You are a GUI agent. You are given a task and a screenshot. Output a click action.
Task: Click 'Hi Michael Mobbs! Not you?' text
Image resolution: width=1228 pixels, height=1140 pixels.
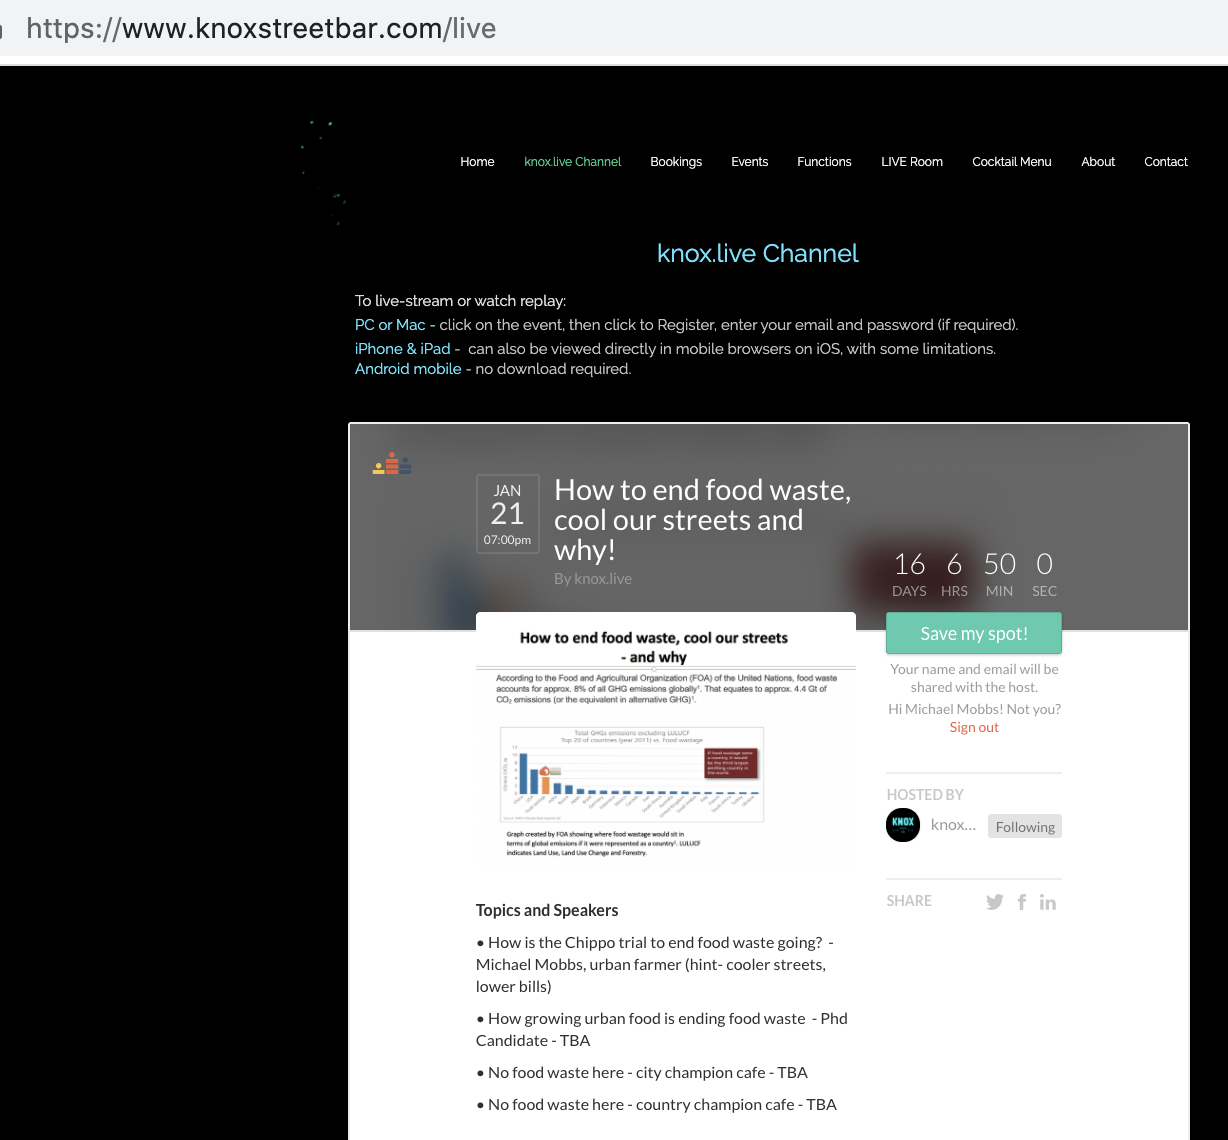point(975,709)
